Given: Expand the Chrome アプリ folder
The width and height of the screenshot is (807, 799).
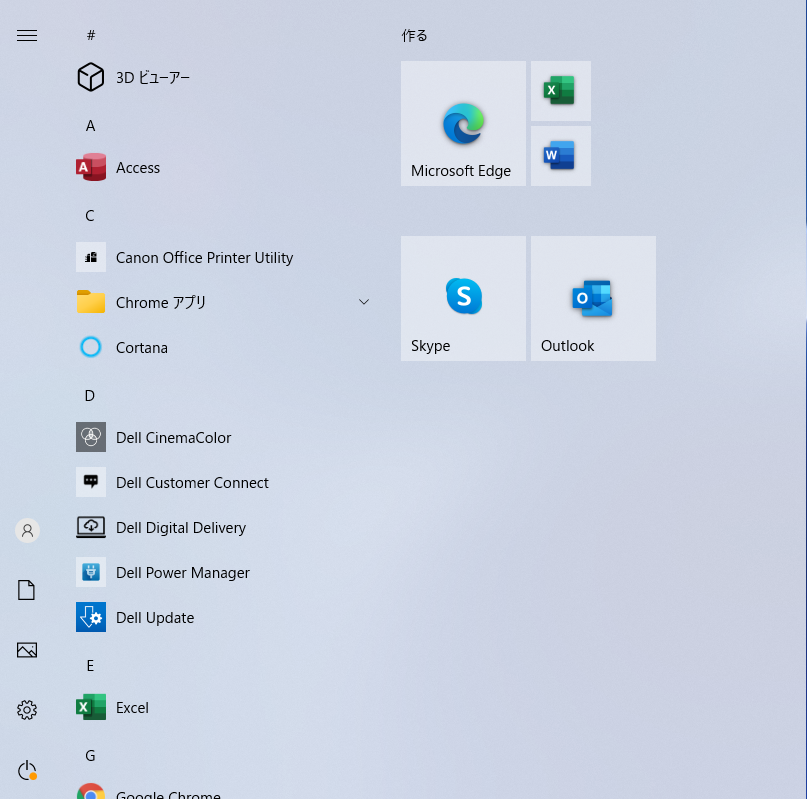Looking at the screenshot, I should point(363,301).
